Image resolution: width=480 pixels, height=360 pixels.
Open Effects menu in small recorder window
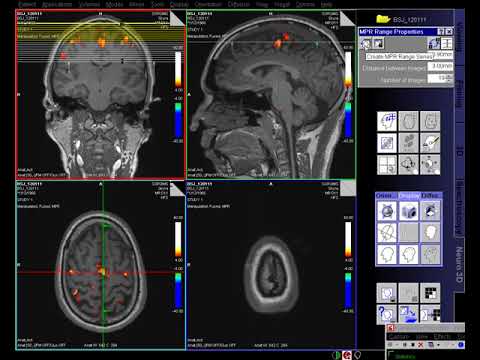(442, 337)
